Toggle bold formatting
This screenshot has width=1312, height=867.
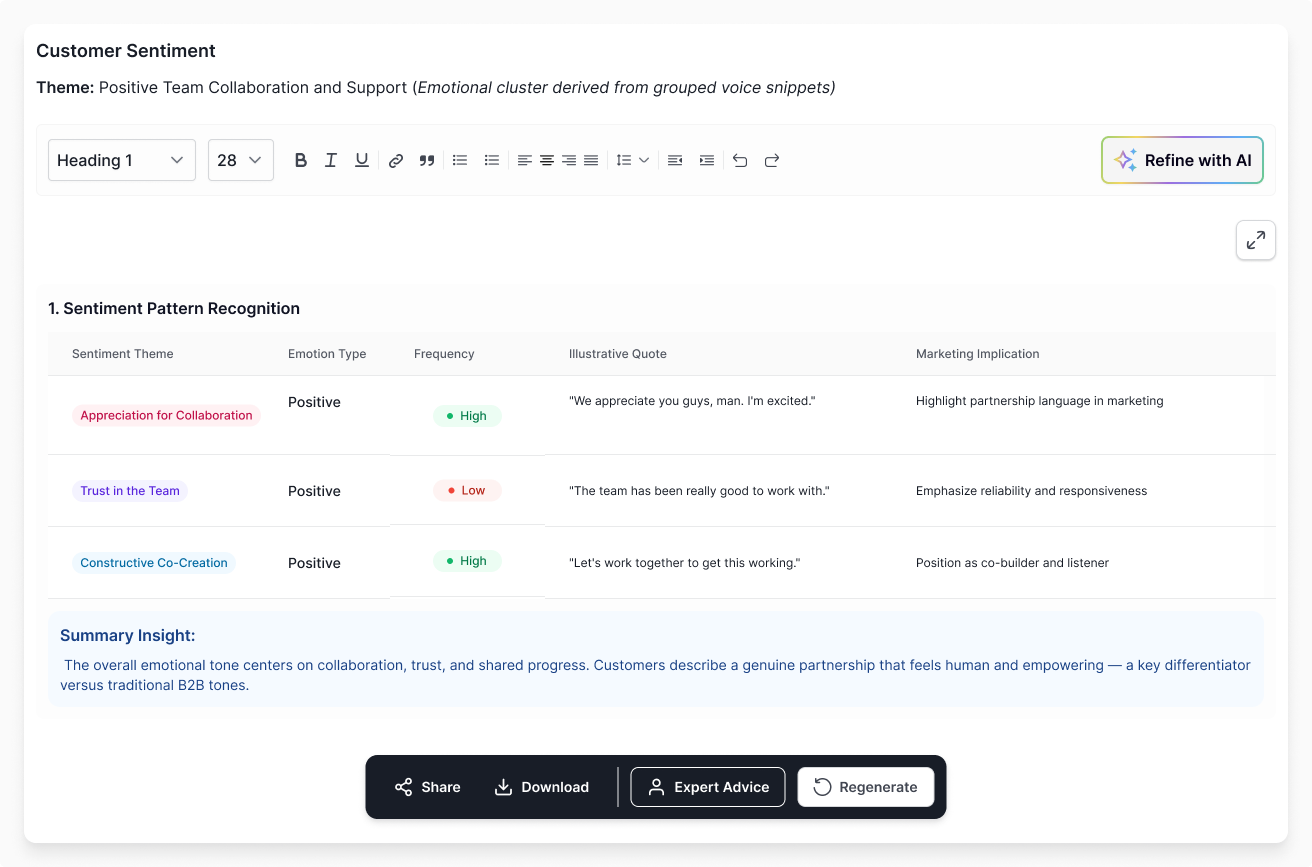tap(301, 159)
